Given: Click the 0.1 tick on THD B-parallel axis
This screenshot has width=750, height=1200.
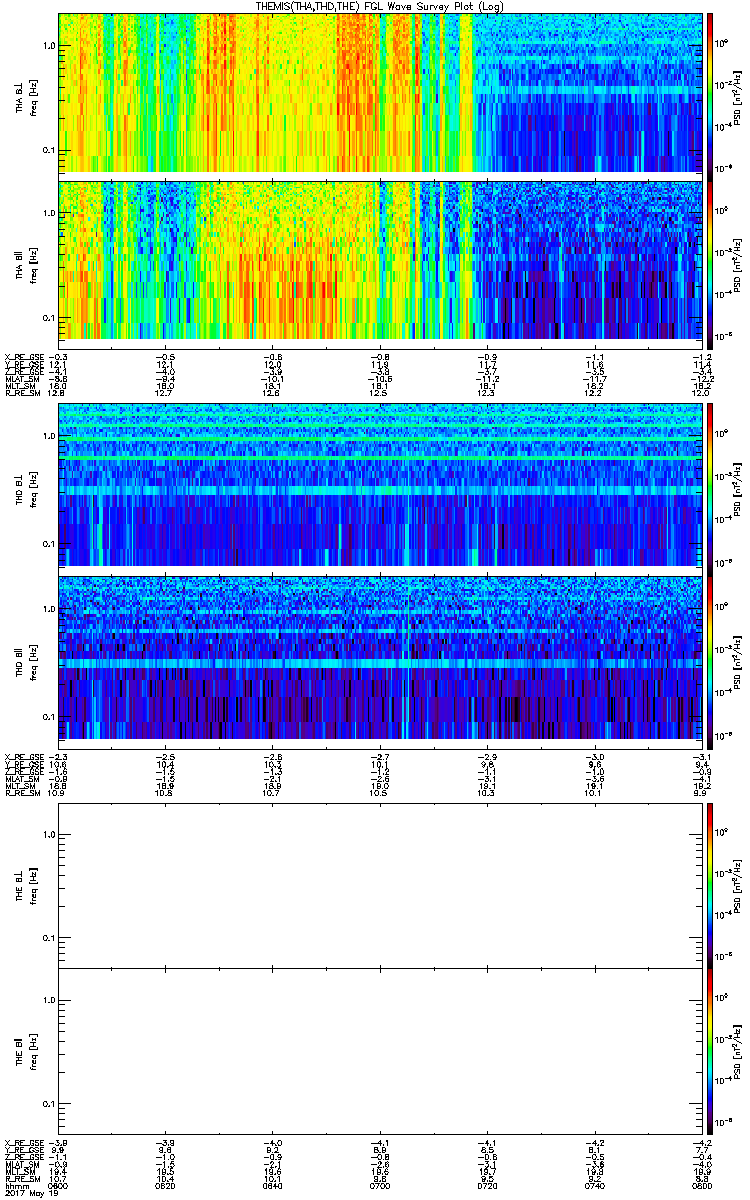Looking at the screenshot, I should (x=48, y=717).
